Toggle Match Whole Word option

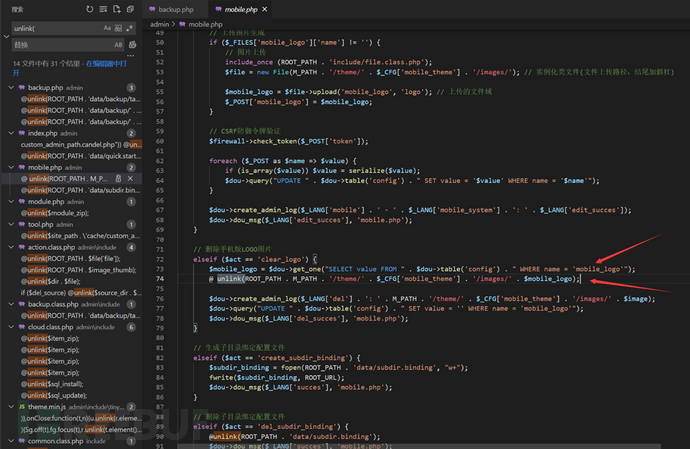click(x=118, y=29)
